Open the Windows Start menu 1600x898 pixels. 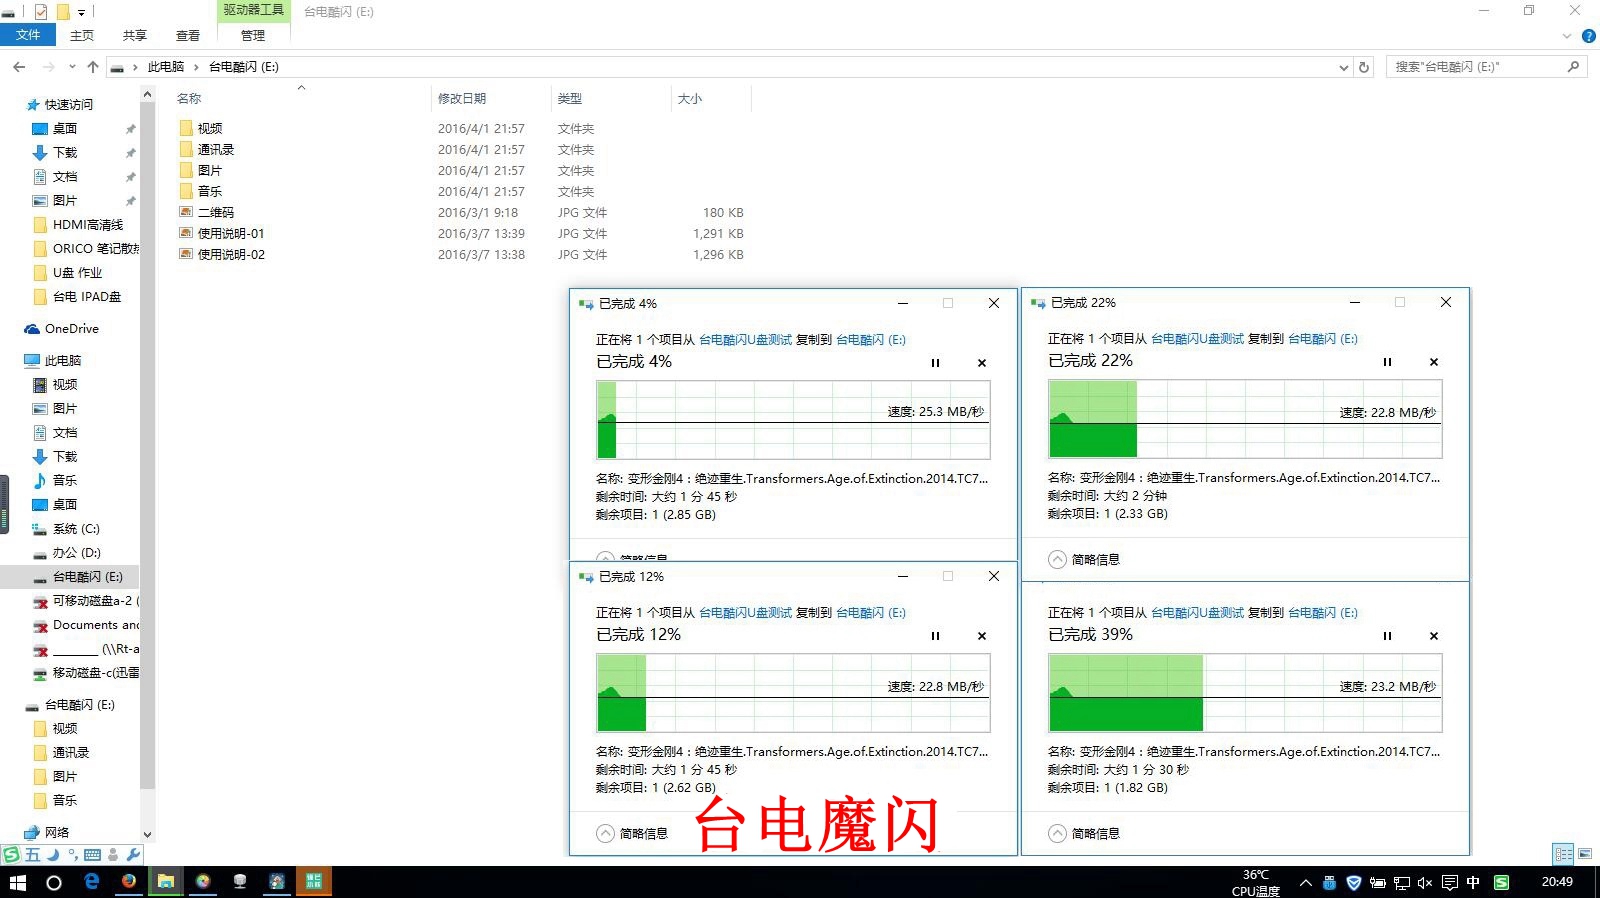point(18,882)
